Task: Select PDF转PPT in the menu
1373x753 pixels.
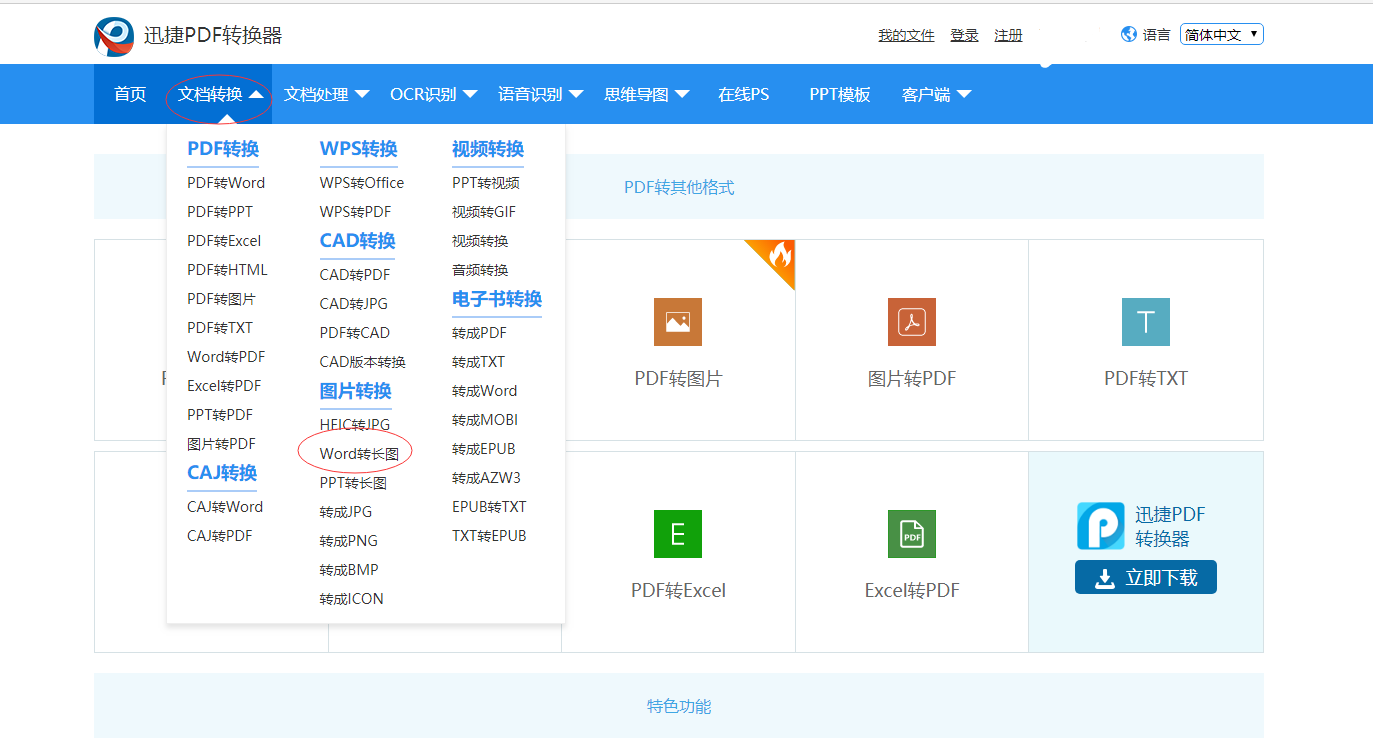Action: [220, 212]
